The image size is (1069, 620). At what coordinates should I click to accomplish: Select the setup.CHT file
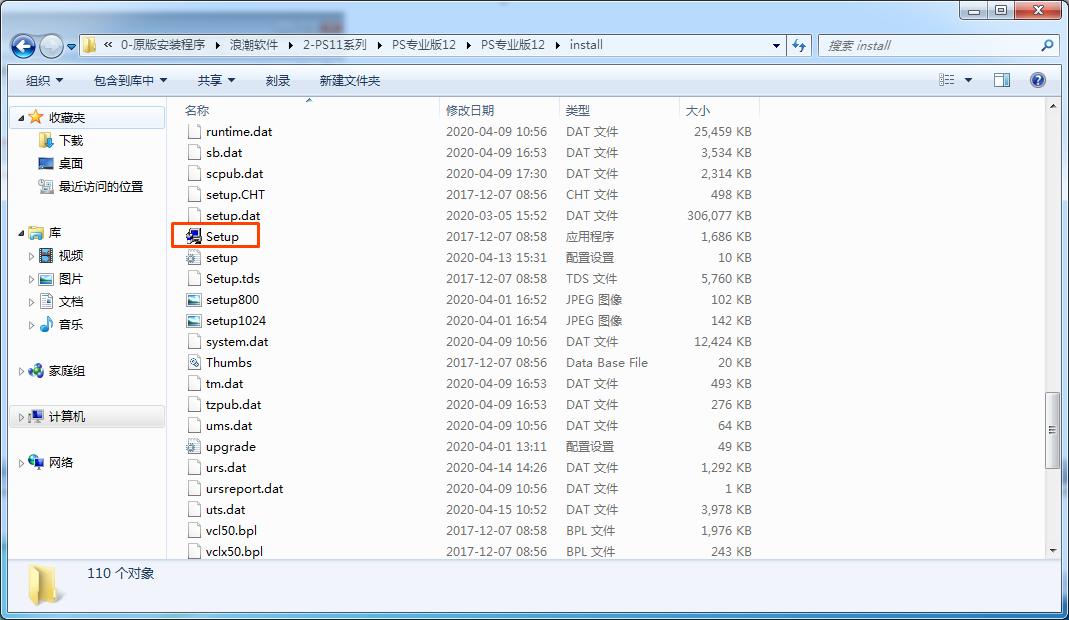(x=235, y=195)
